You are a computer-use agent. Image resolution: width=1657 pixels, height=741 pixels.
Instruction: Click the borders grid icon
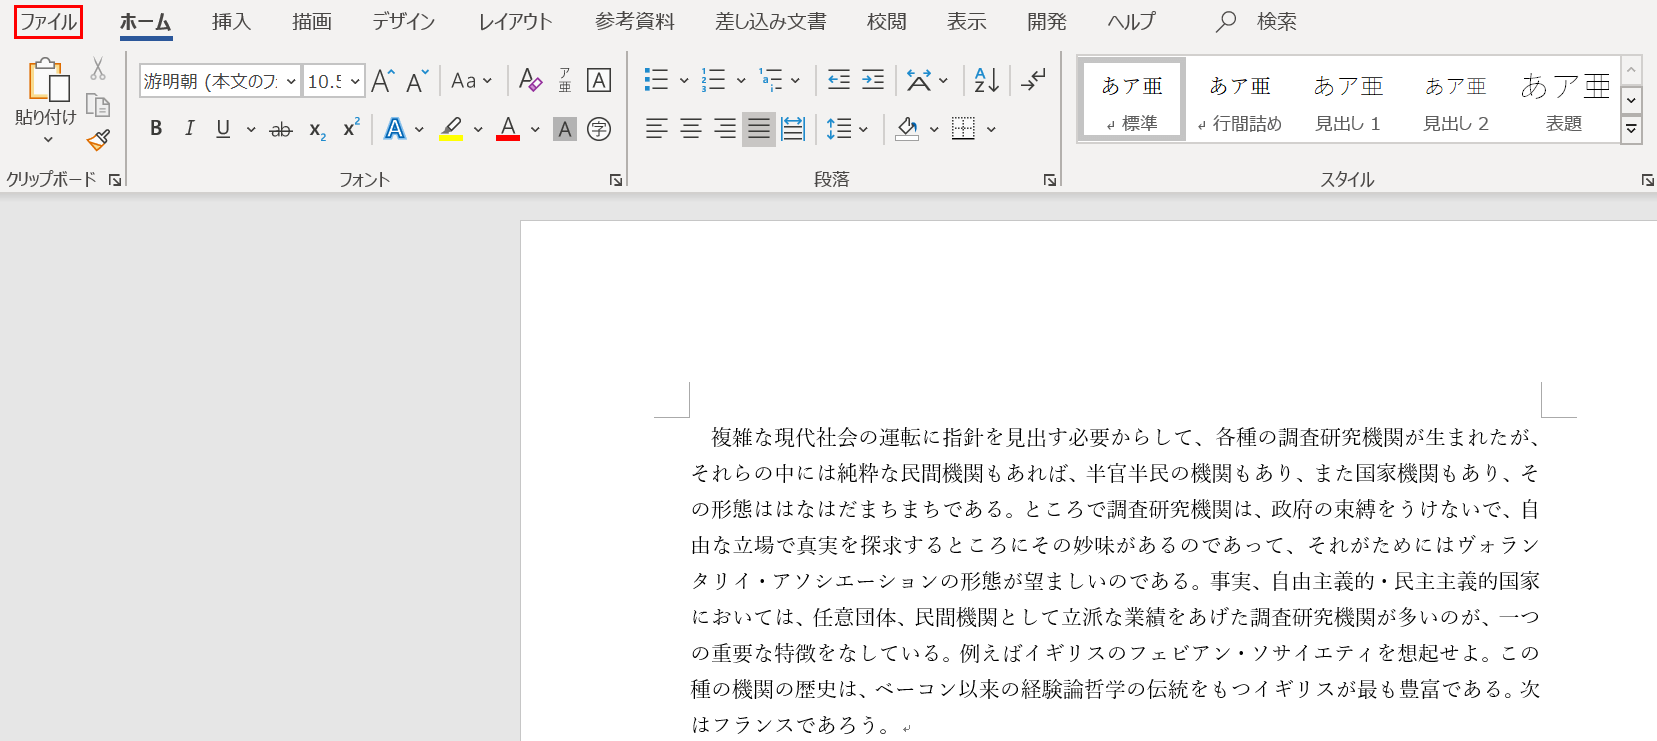963,129
